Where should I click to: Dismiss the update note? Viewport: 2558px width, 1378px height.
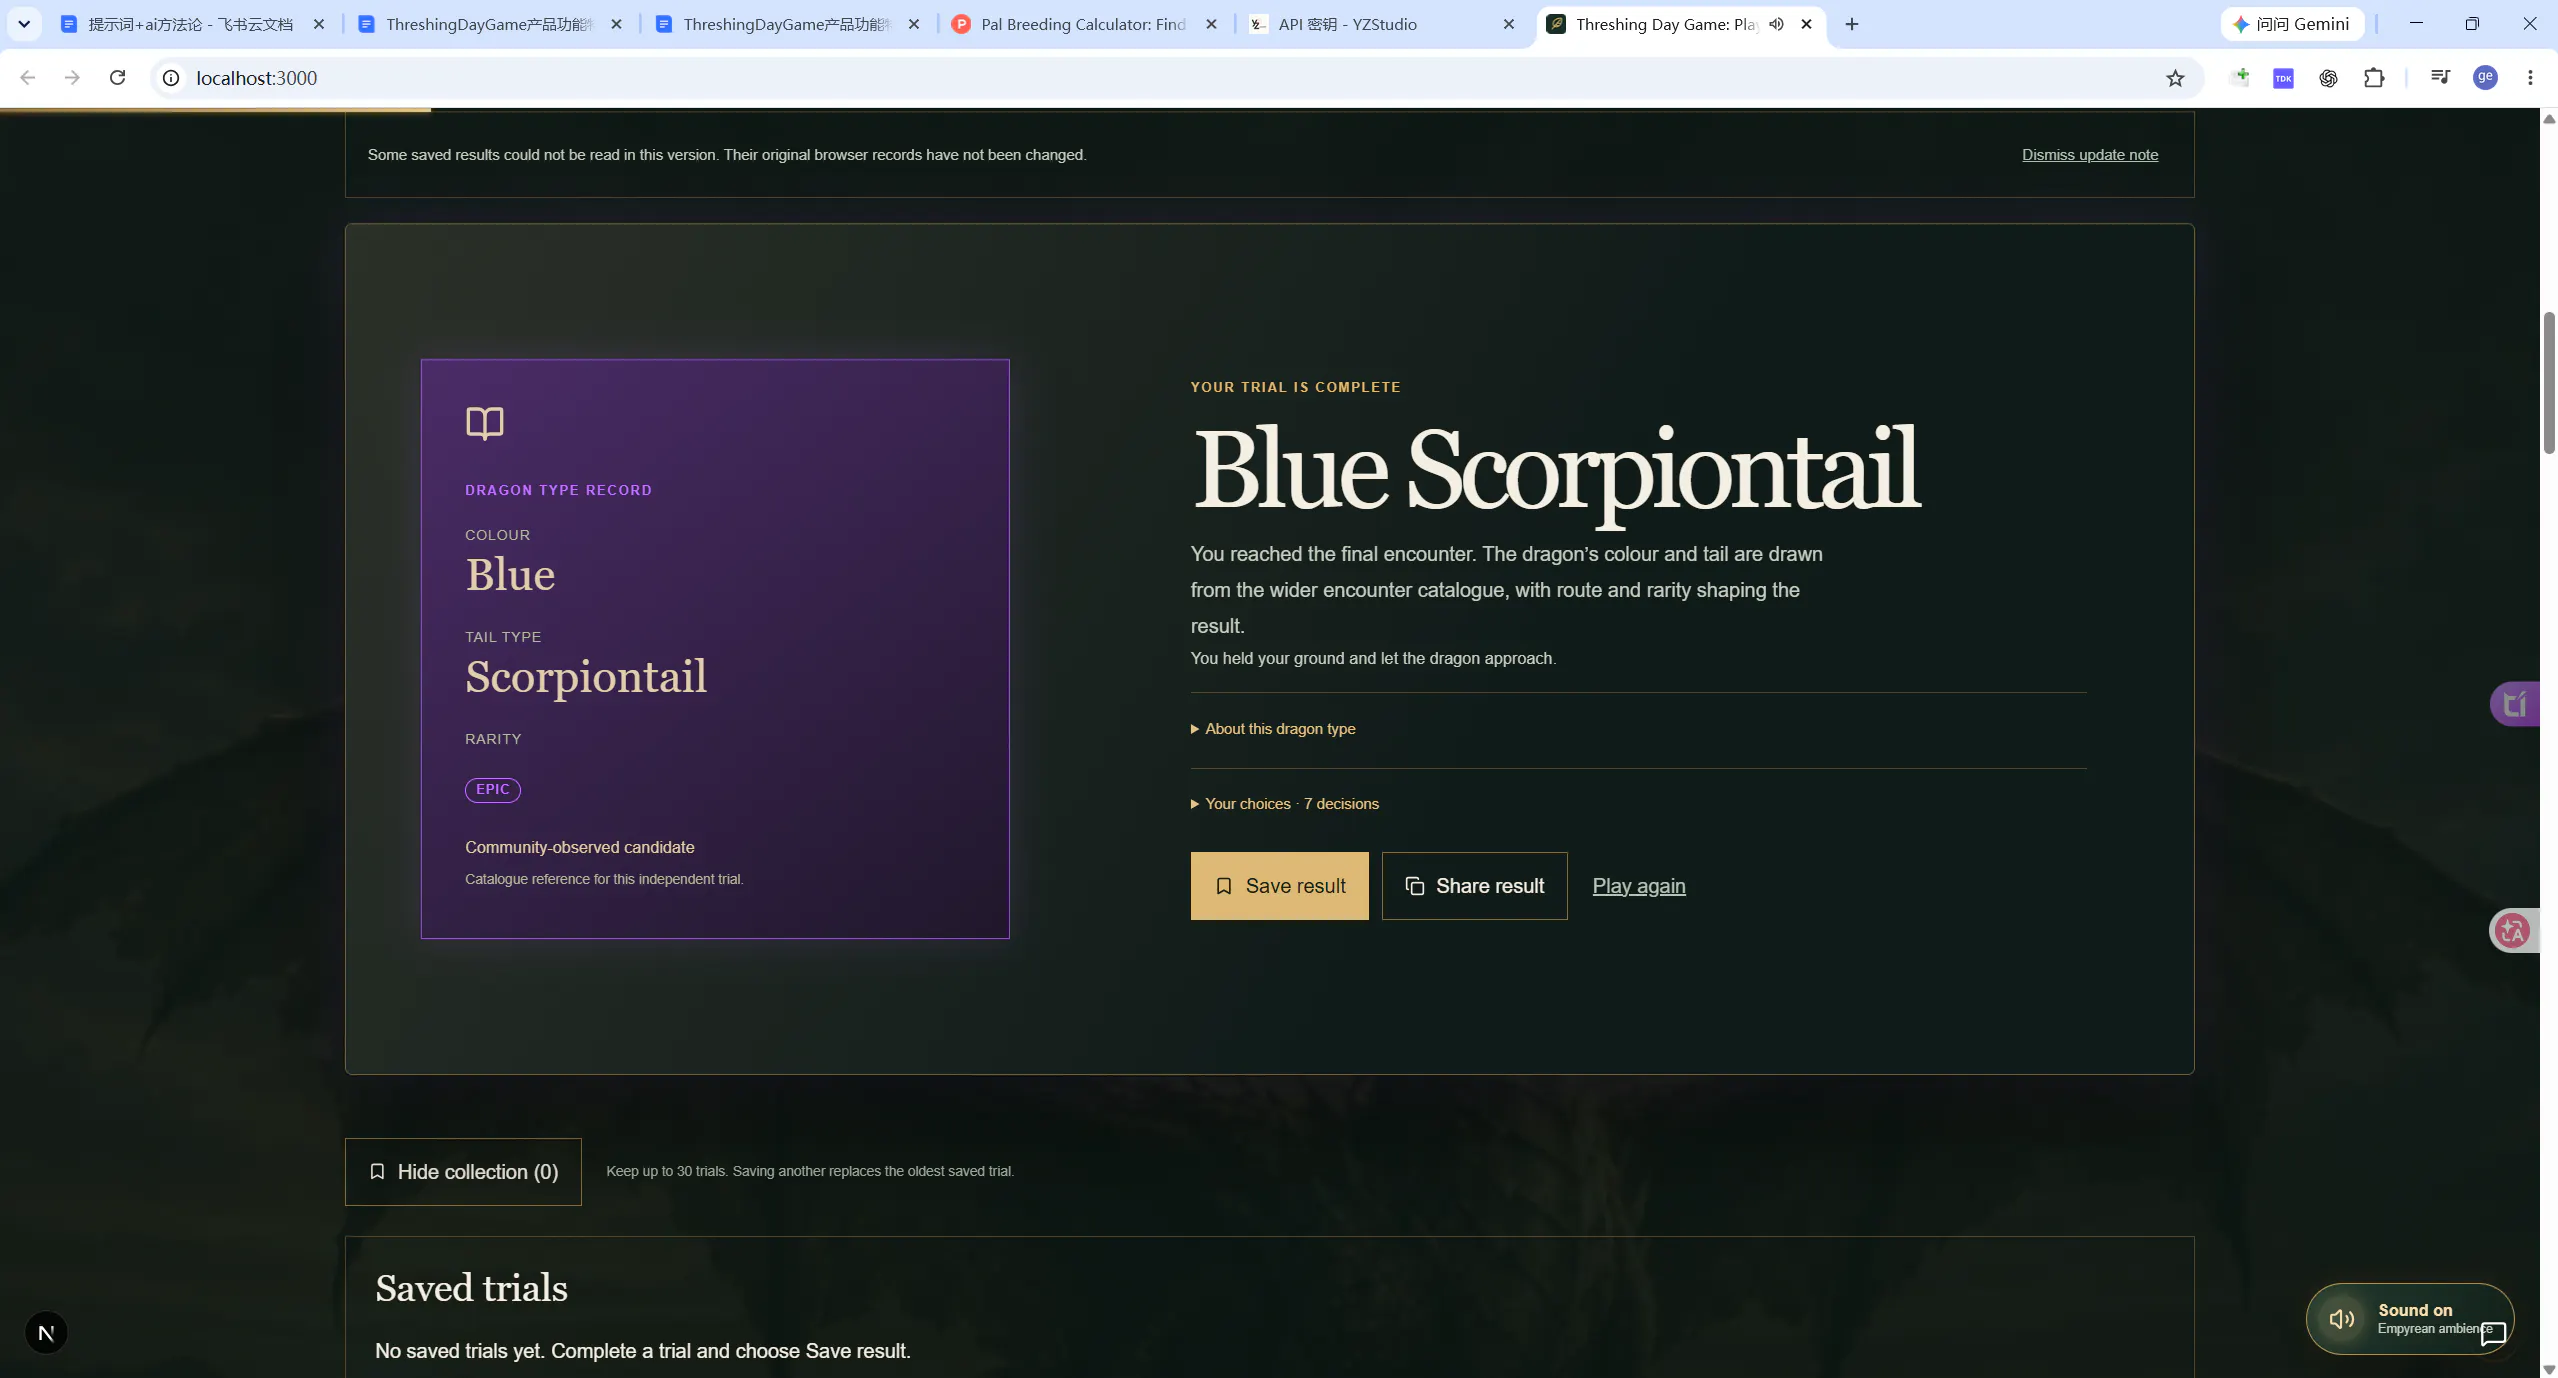pyautogui.click(x=2089, y=155)
